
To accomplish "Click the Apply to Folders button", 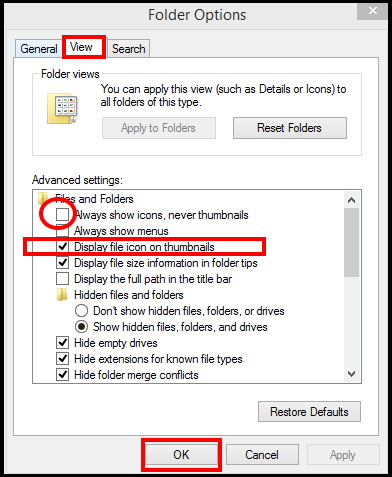I will click(x=159, y=128).
